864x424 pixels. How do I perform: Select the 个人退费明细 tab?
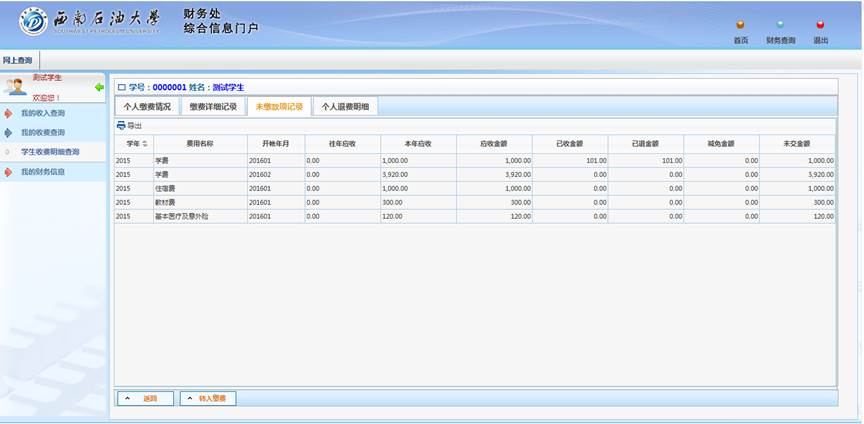[x=344, y=106]
